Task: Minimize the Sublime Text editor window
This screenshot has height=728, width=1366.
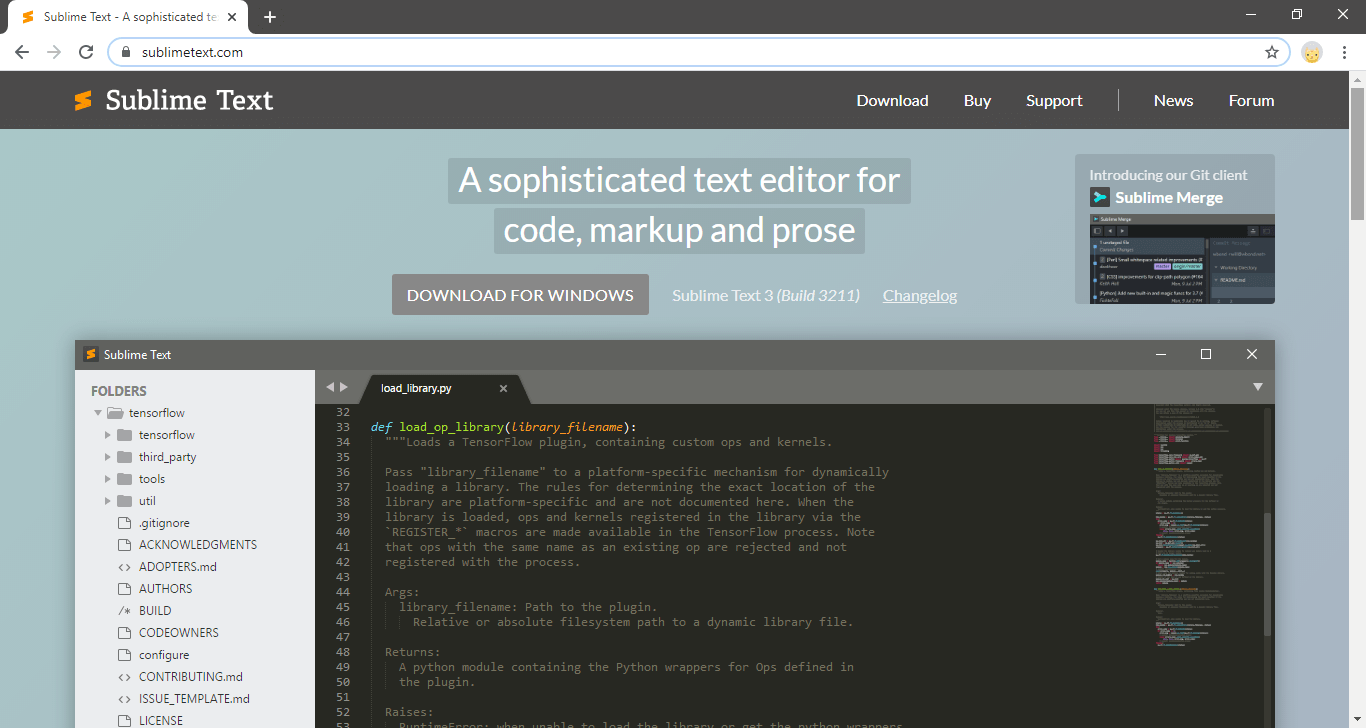Action: click(1161, 354)
